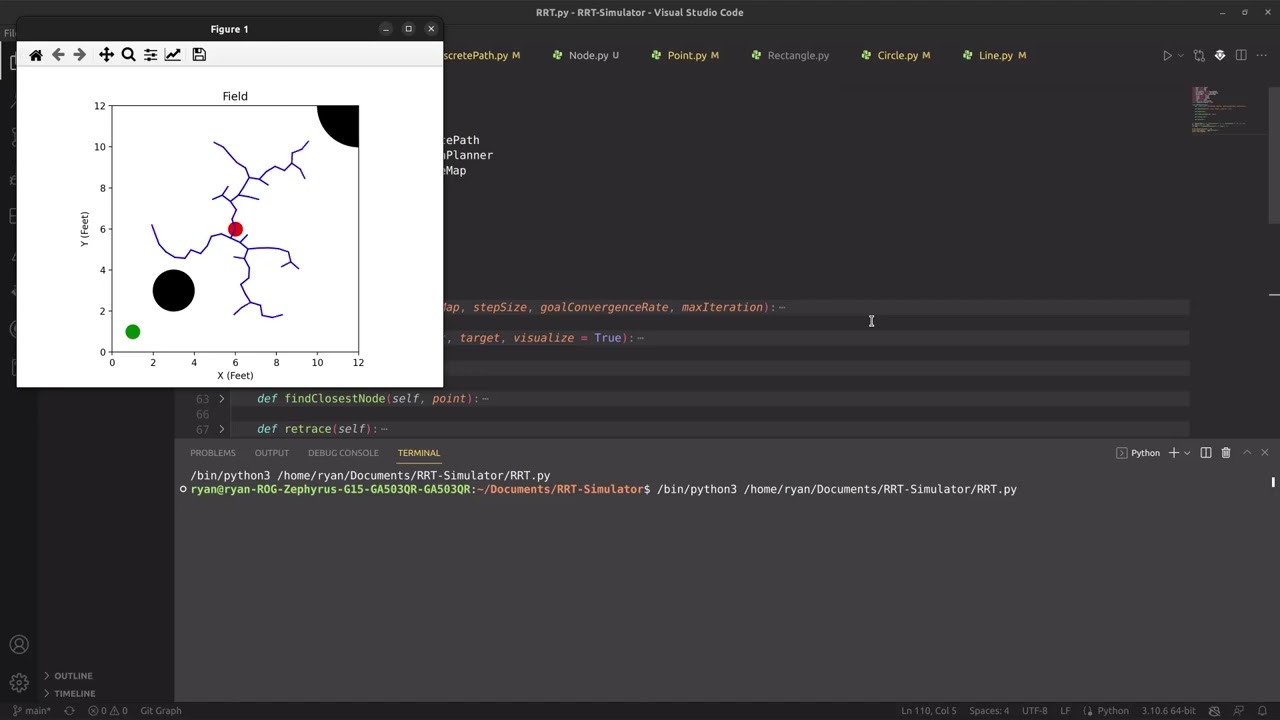Split the editor right
The height and width of the screenshot is (720, 1280).
click(1241, 56)
